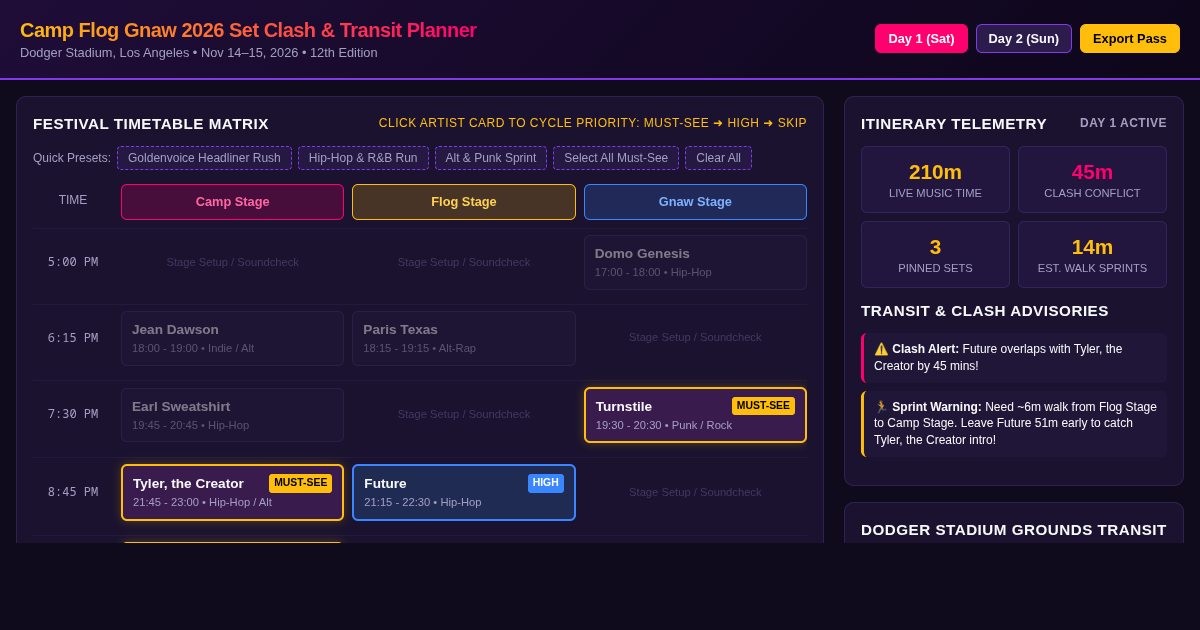Open the Sprint Warning advisory
This screenshot has height=630, width=1200.
pos(1014,424)
